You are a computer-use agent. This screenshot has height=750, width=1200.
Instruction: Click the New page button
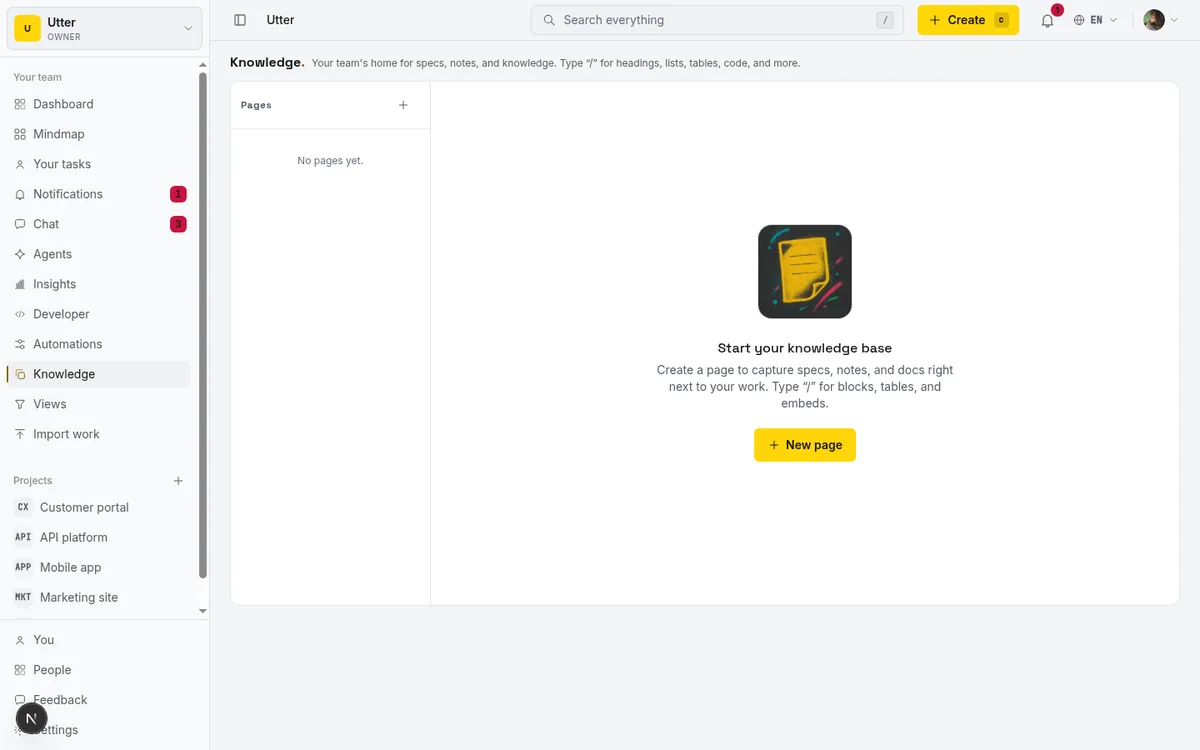tap(805, 445)
